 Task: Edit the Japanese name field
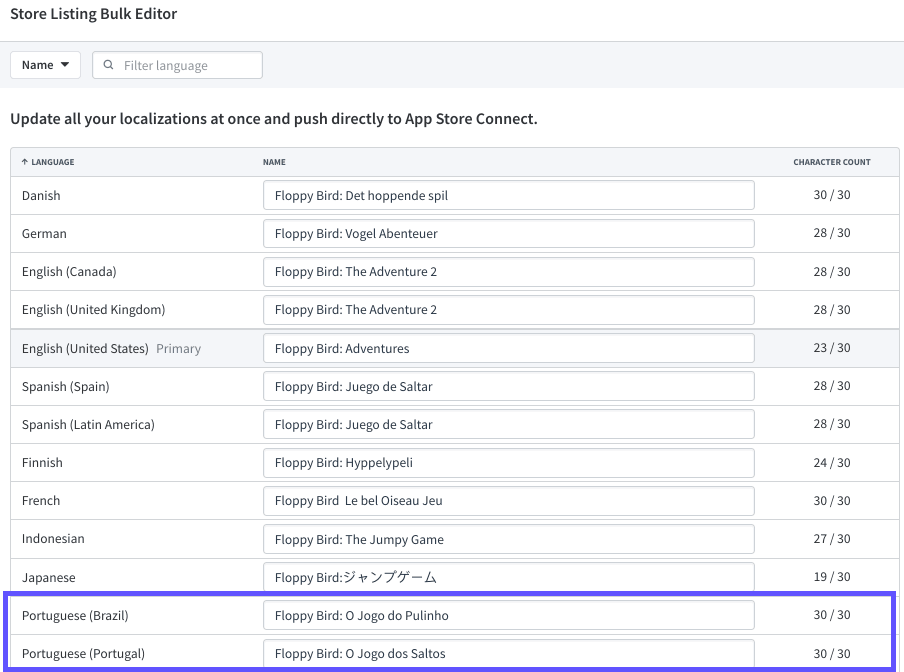pyautogui.click(x=508, y=577)
